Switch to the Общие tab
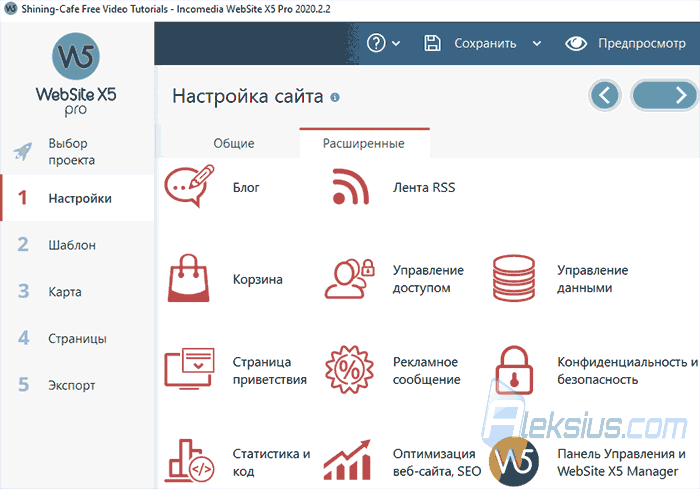Image resolution: width=700 pixels, height=489 pixels. tap(234, 143)
